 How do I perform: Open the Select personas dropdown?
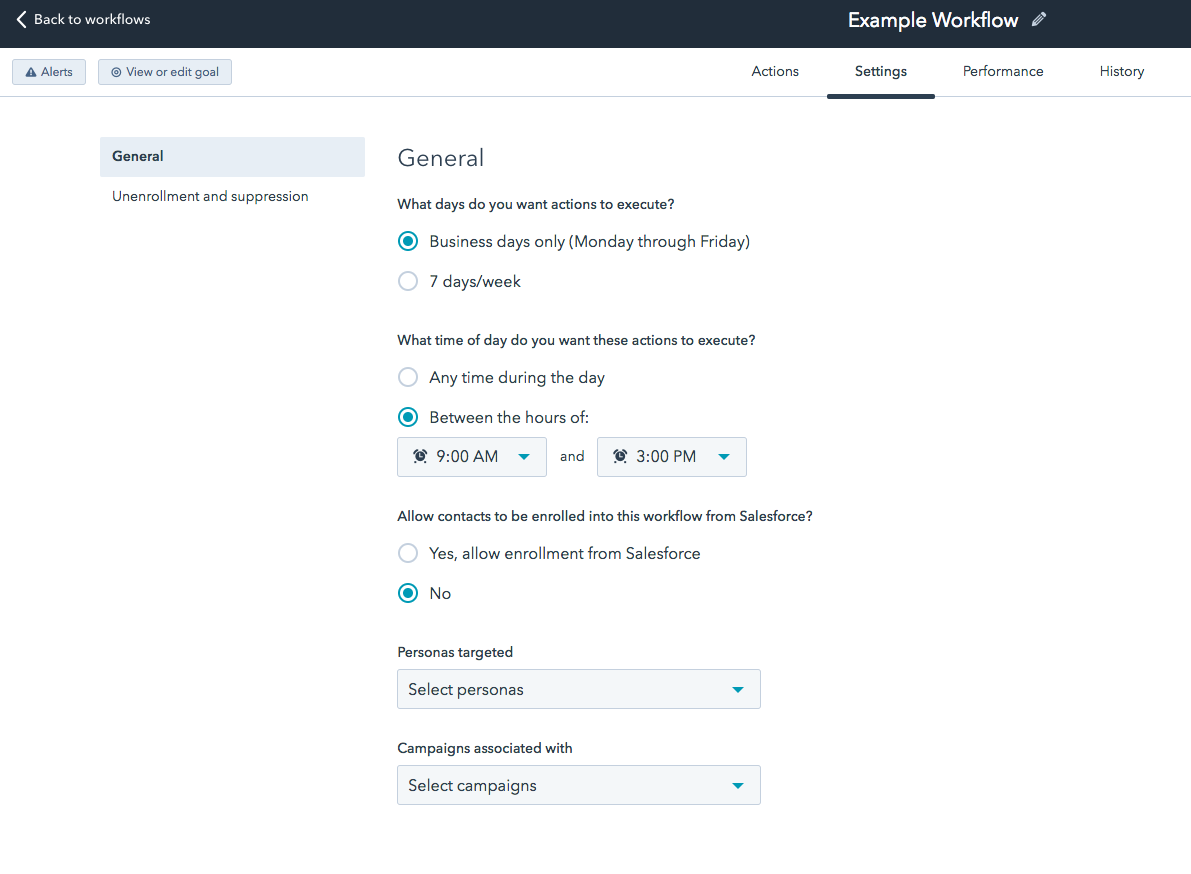578,689
